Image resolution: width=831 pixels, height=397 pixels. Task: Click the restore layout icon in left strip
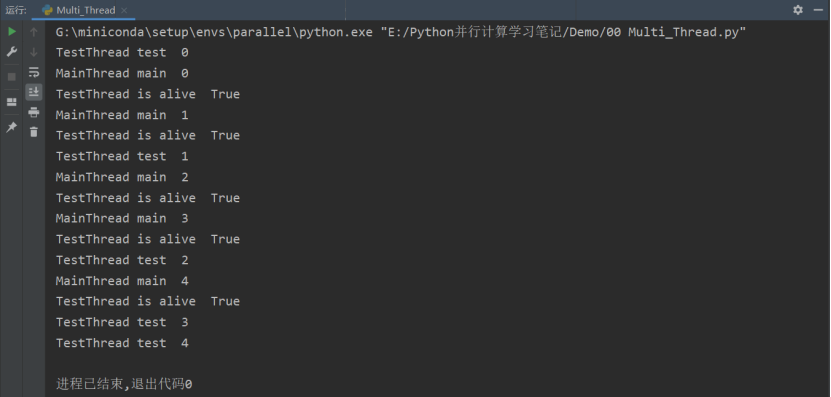tap(12, 102)
